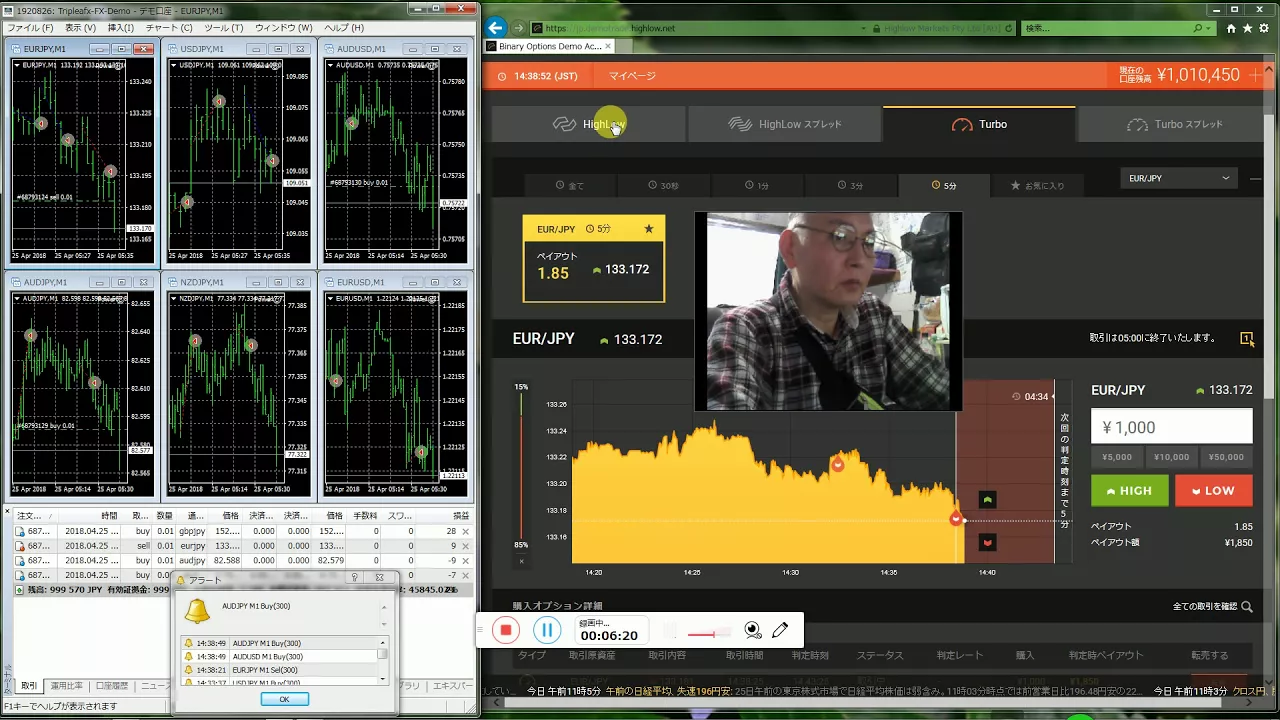Image resolution: width=1280 pixels, height=720 pixels.
Task: Filter options by 30秒 expiry
Action: (663, 186)
